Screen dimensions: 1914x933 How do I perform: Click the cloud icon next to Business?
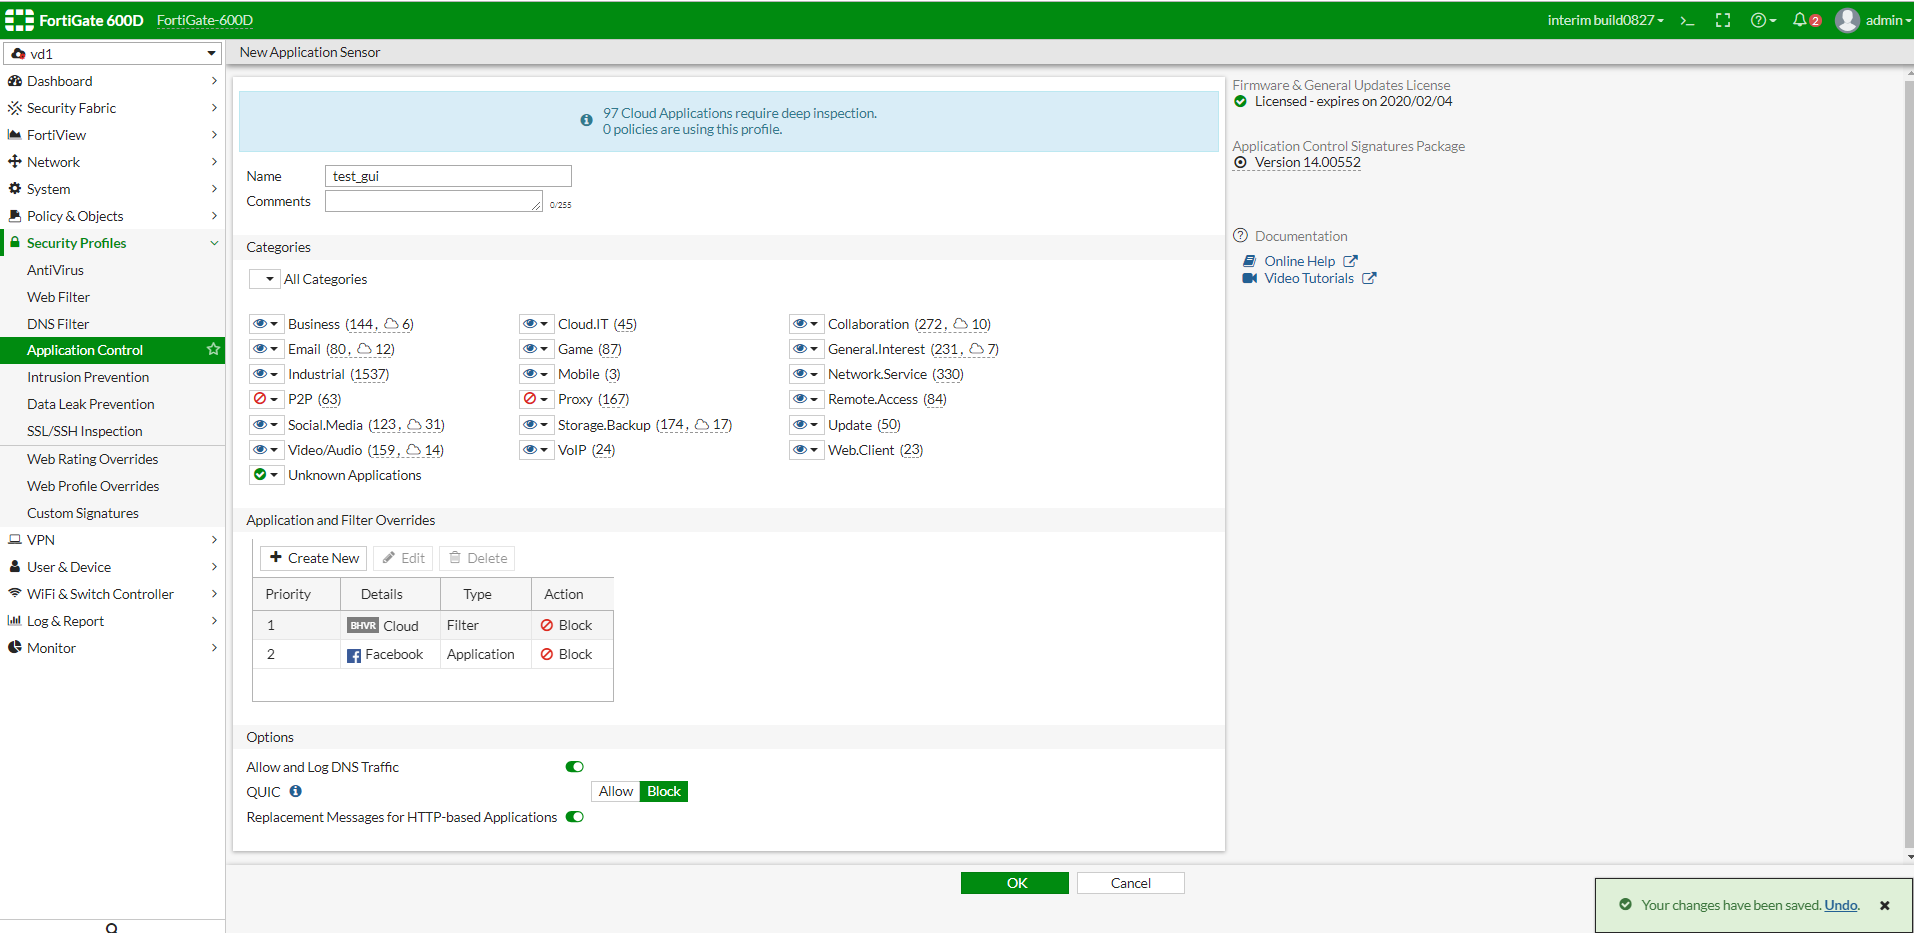(392, 324)
